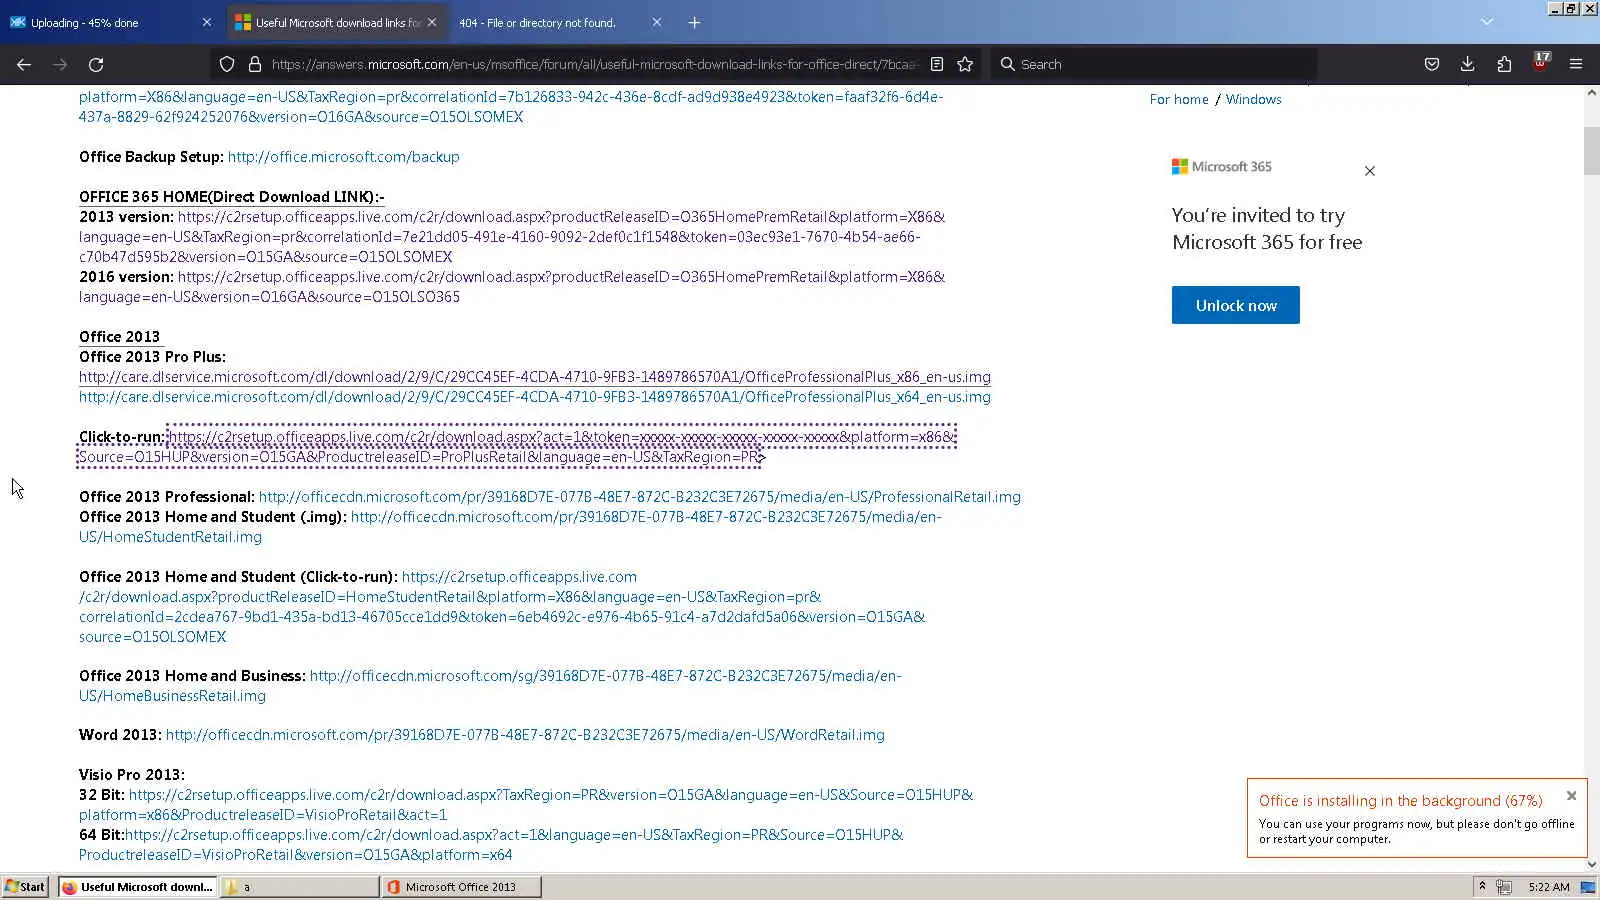Click scrollbar up arrow
Screen dimensions: 1600x900
1591,93
